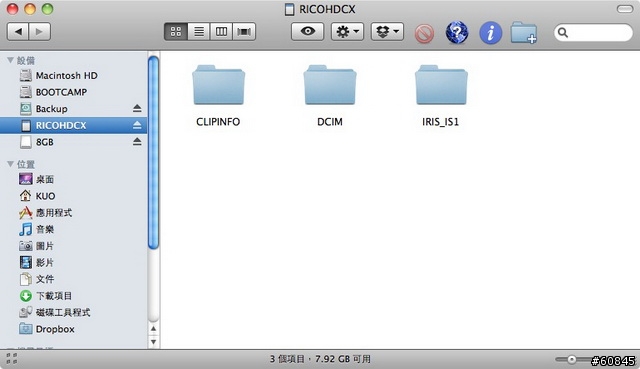Click the red close window button
This screenshot has height=369, width=640.
(13, 9)
